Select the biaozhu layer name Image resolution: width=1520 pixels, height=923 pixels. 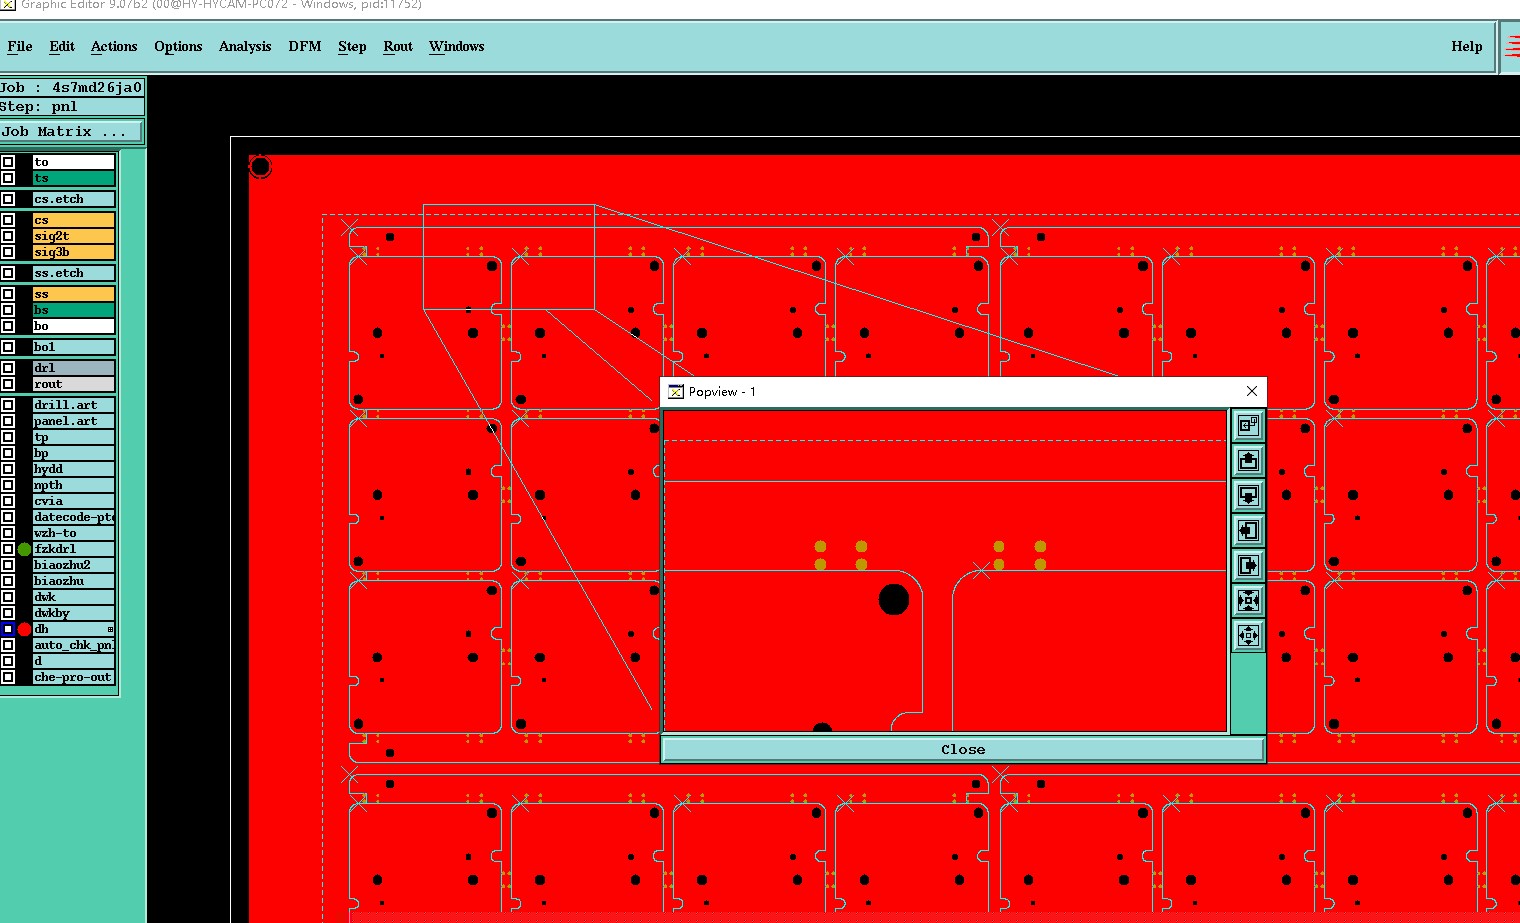click(74, 581)
